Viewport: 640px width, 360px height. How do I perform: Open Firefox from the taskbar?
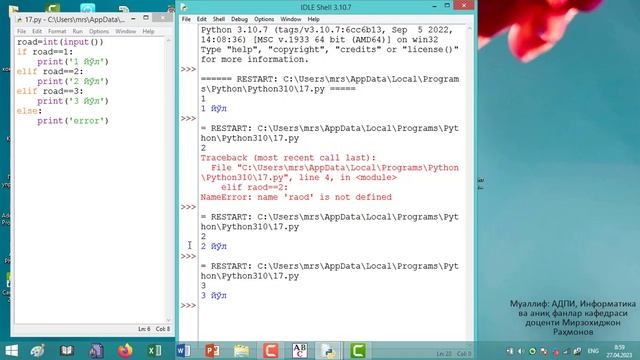tap(126, 351)
